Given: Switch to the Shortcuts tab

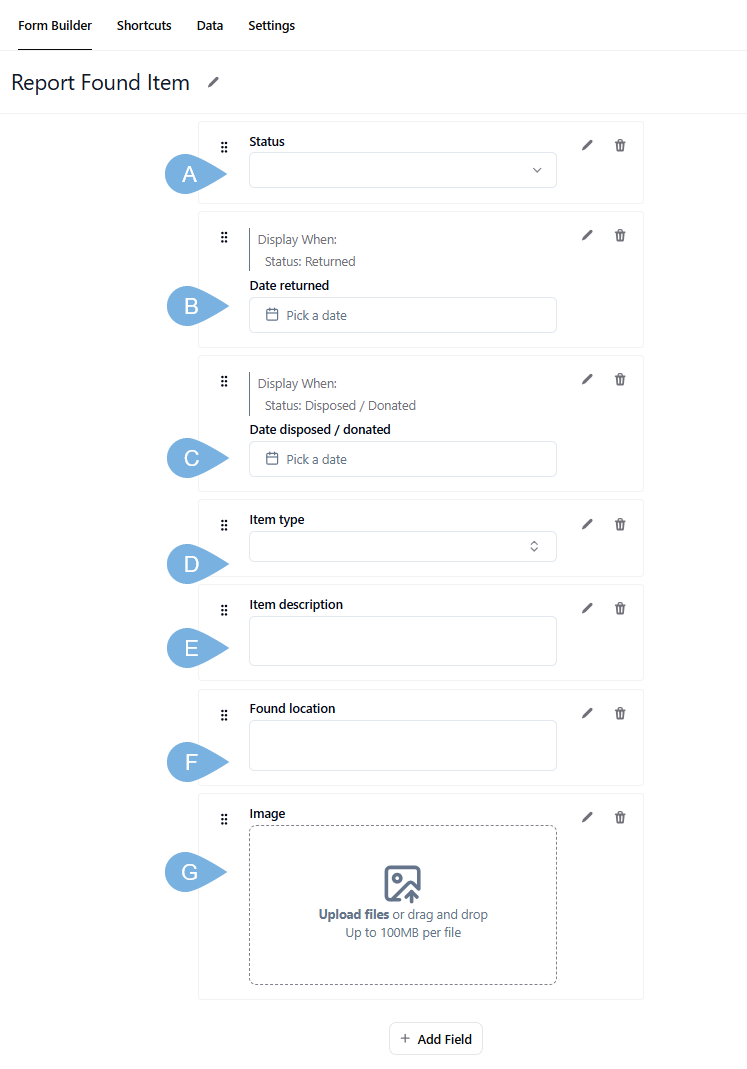Looking at the screenshot, I should [144, 25].
